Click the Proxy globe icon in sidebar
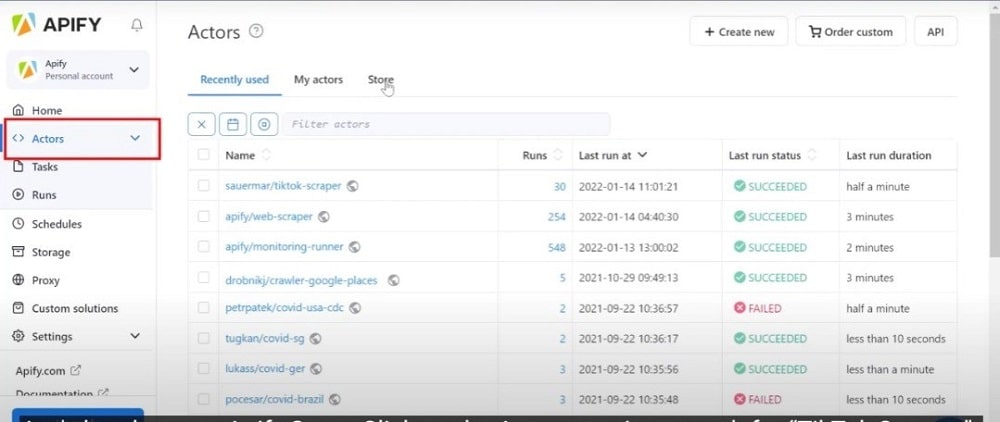 coord(18,280)
